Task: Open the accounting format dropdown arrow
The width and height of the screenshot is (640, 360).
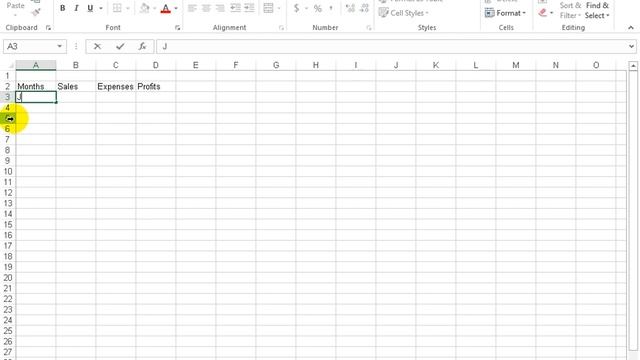Action: pyautogui.click(x=306, y=8)
